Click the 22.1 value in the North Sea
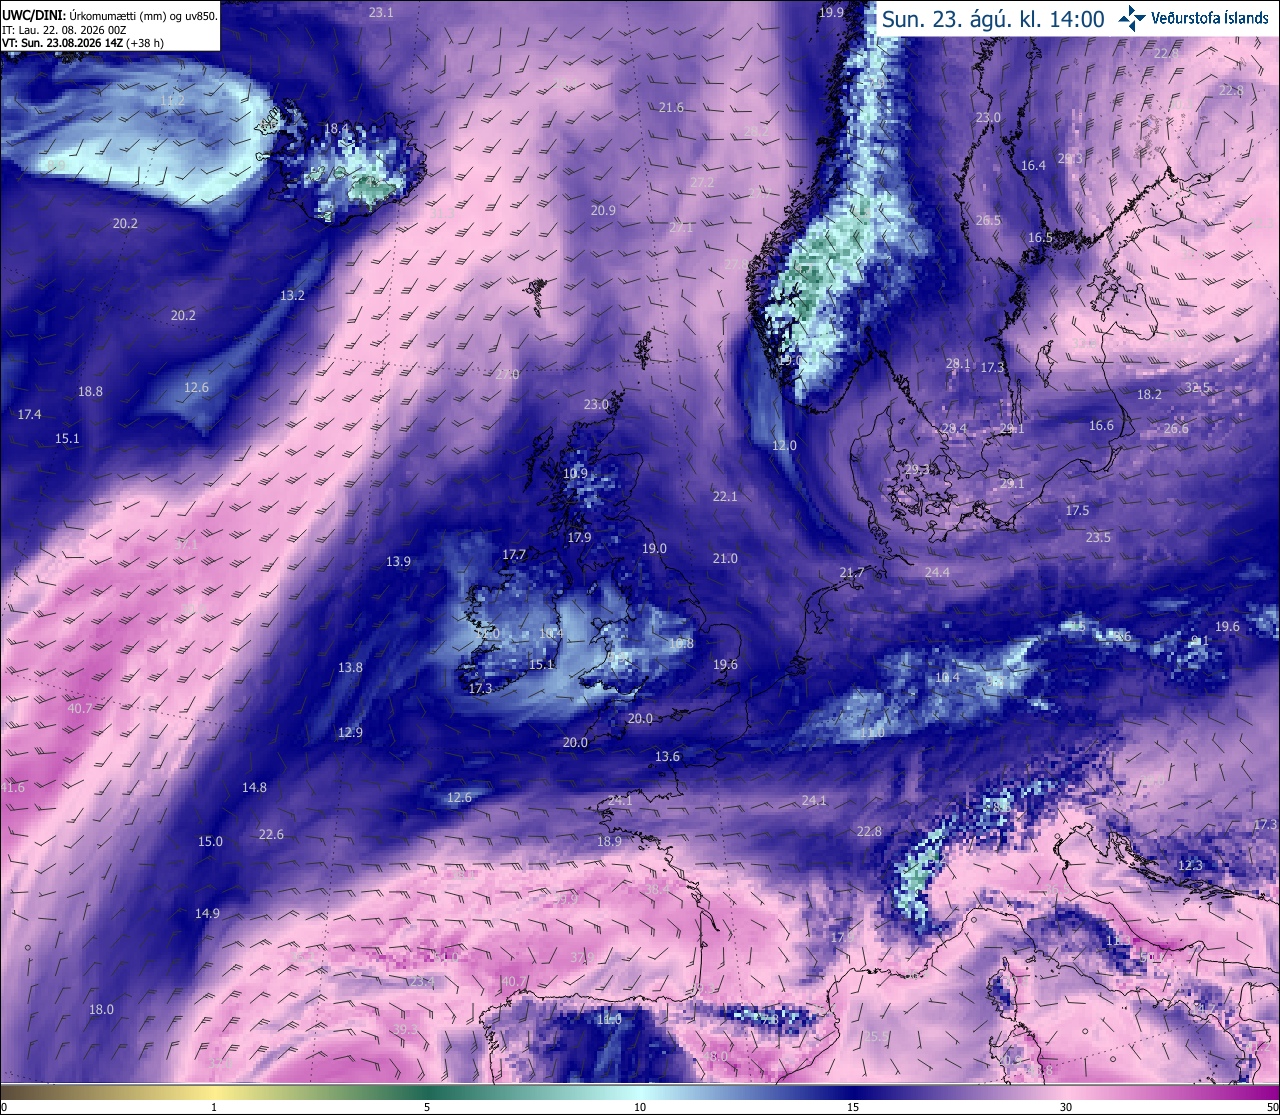The height and width of the screenshot is (1115, 1280). tap(725, 496)
